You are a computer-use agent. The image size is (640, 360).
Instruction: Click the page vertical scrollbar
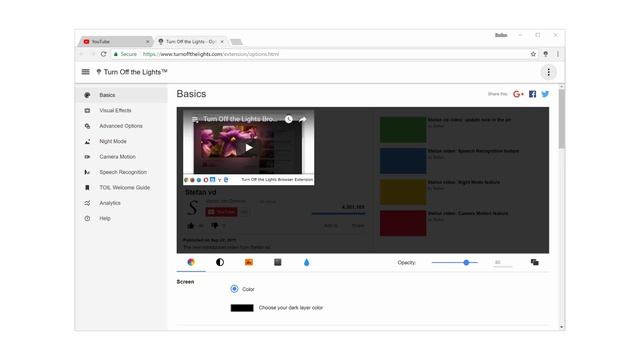pos(562,119)
